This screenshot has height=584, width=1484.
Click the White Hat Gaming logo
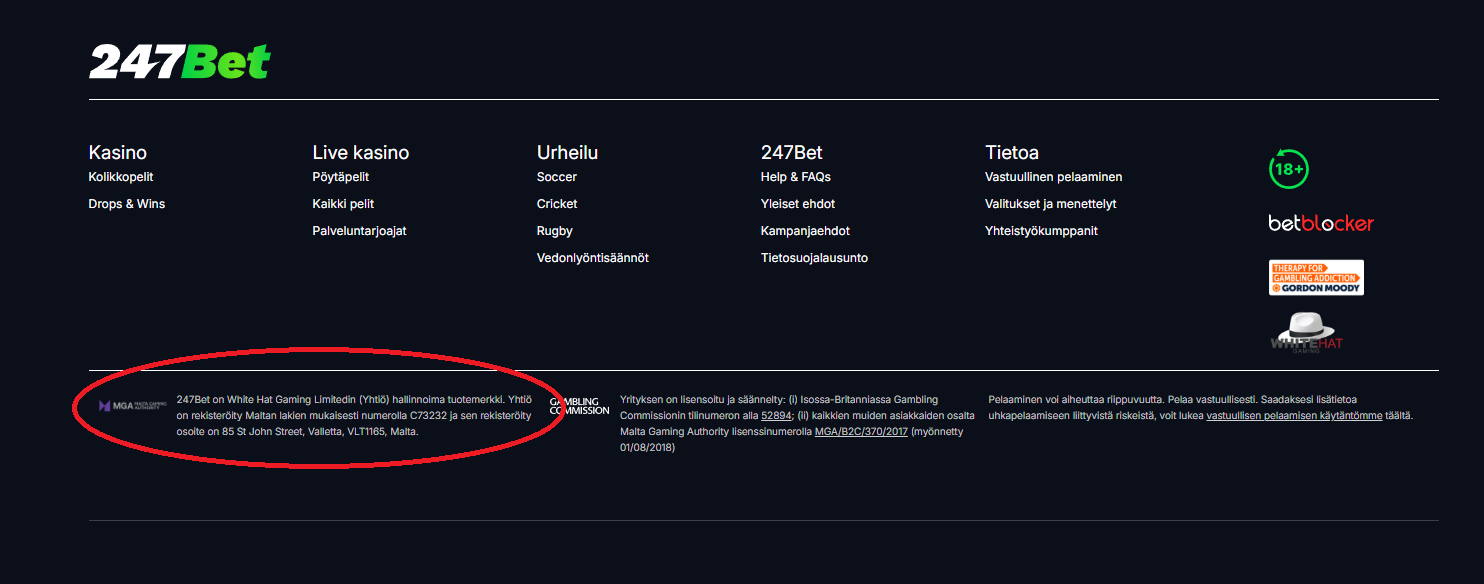point(1306,333)
